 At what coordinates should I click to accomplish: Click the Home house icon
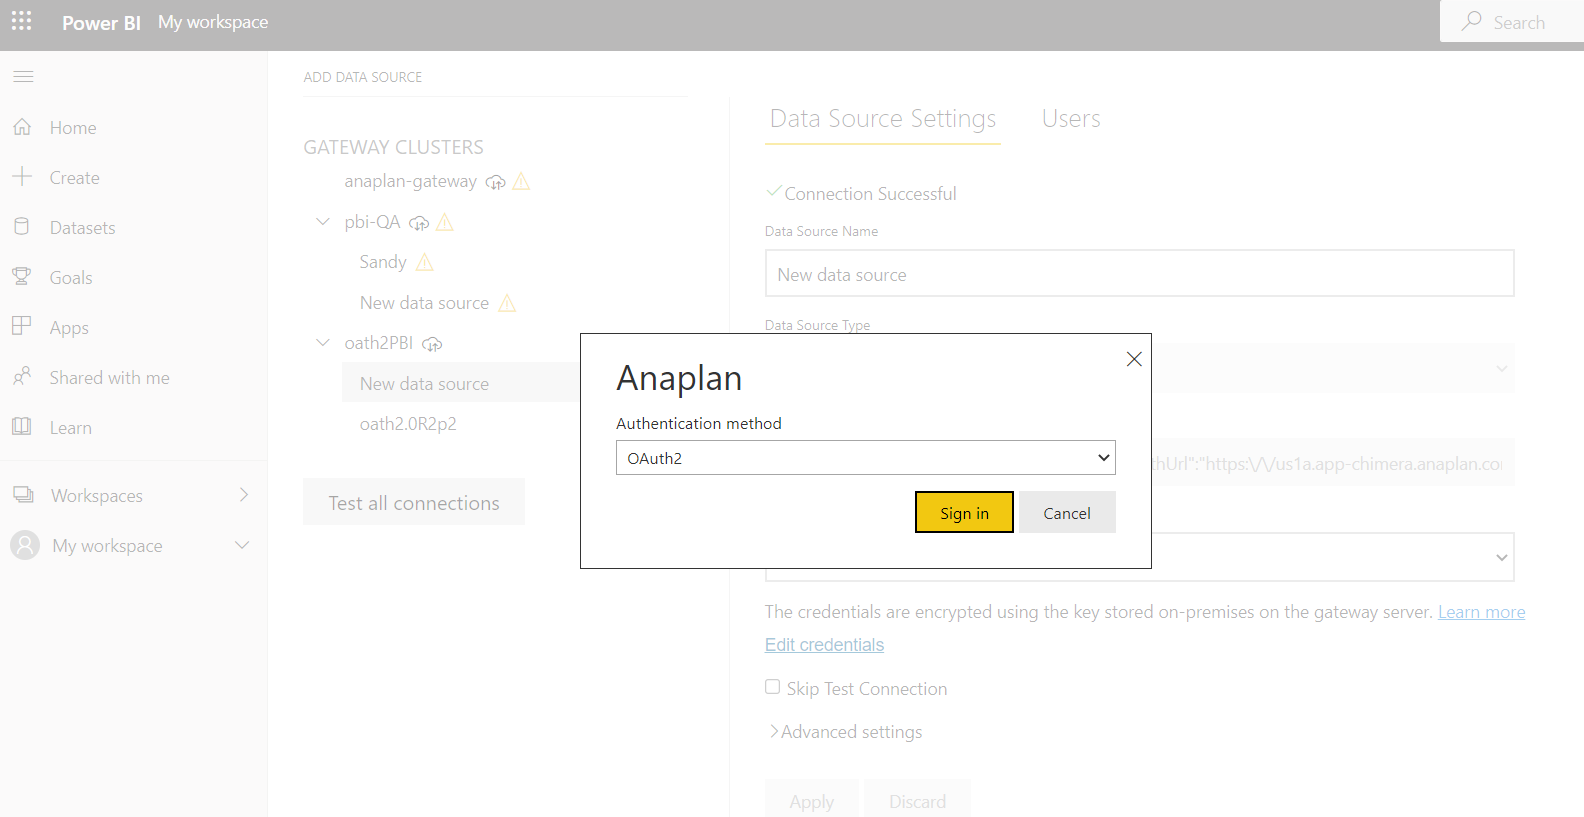point(22,127)
